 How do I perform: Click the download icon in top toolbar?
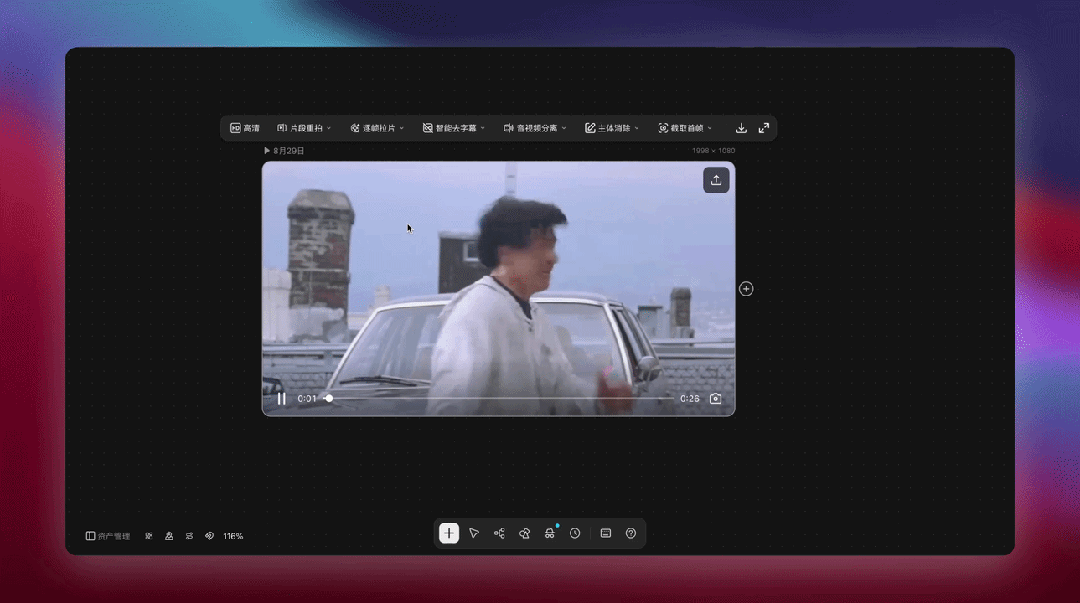(x=741, y=128)
